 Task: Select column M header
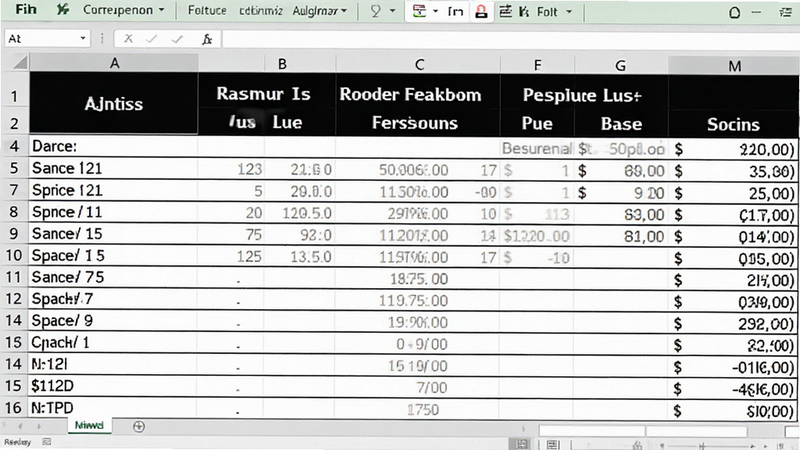(x=734, y=66)
